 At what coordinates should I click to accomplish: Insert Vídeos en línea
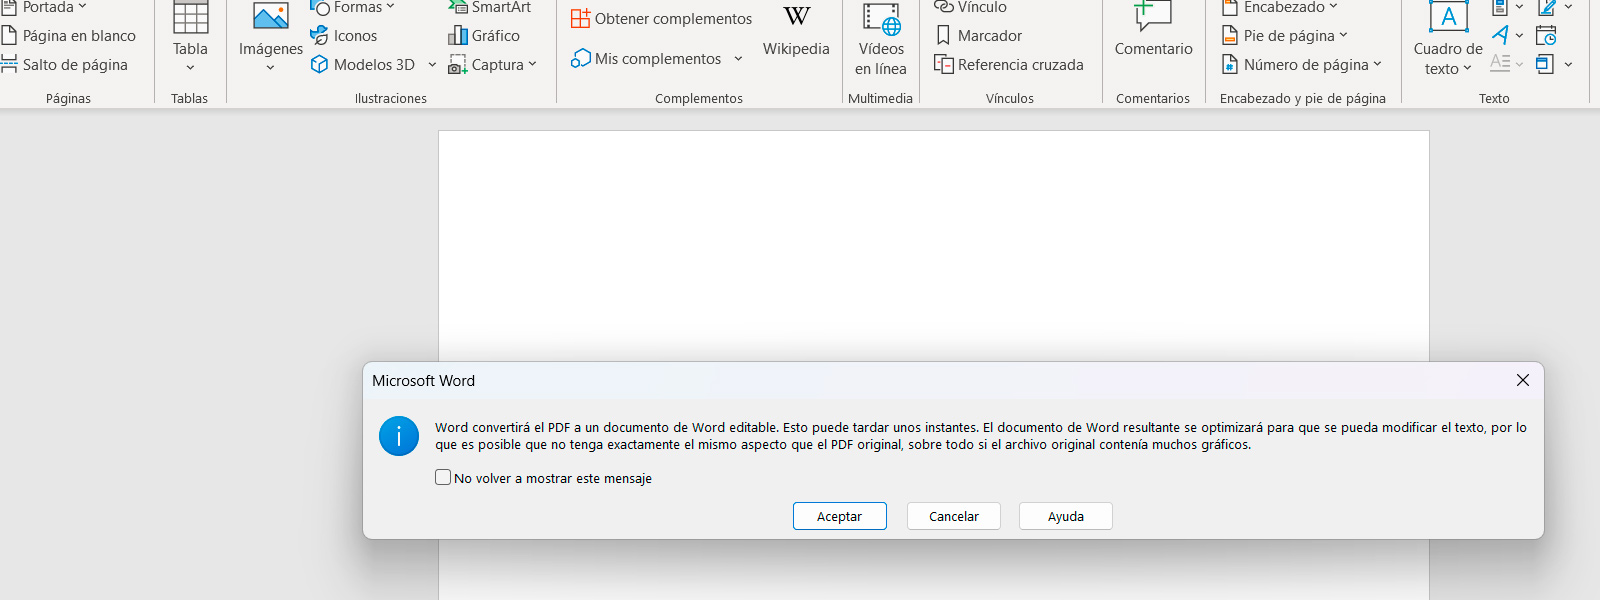881,40
